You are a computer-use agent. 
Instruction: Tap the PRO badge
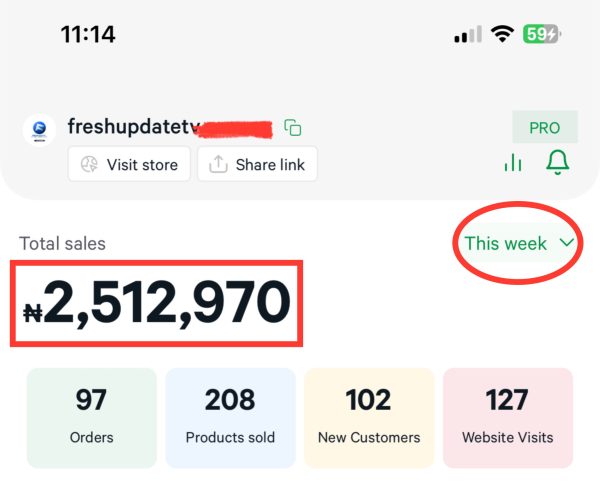tap(545, 128)
